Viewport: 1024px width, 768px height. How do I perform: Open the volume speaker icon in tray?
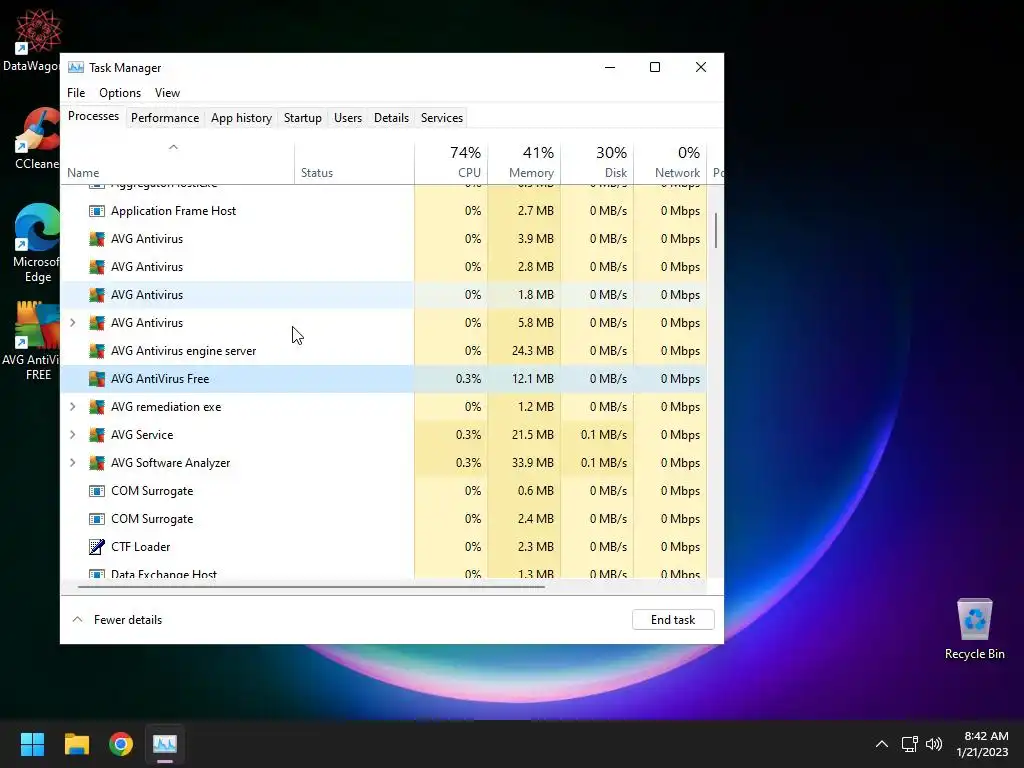pos(934,744)
